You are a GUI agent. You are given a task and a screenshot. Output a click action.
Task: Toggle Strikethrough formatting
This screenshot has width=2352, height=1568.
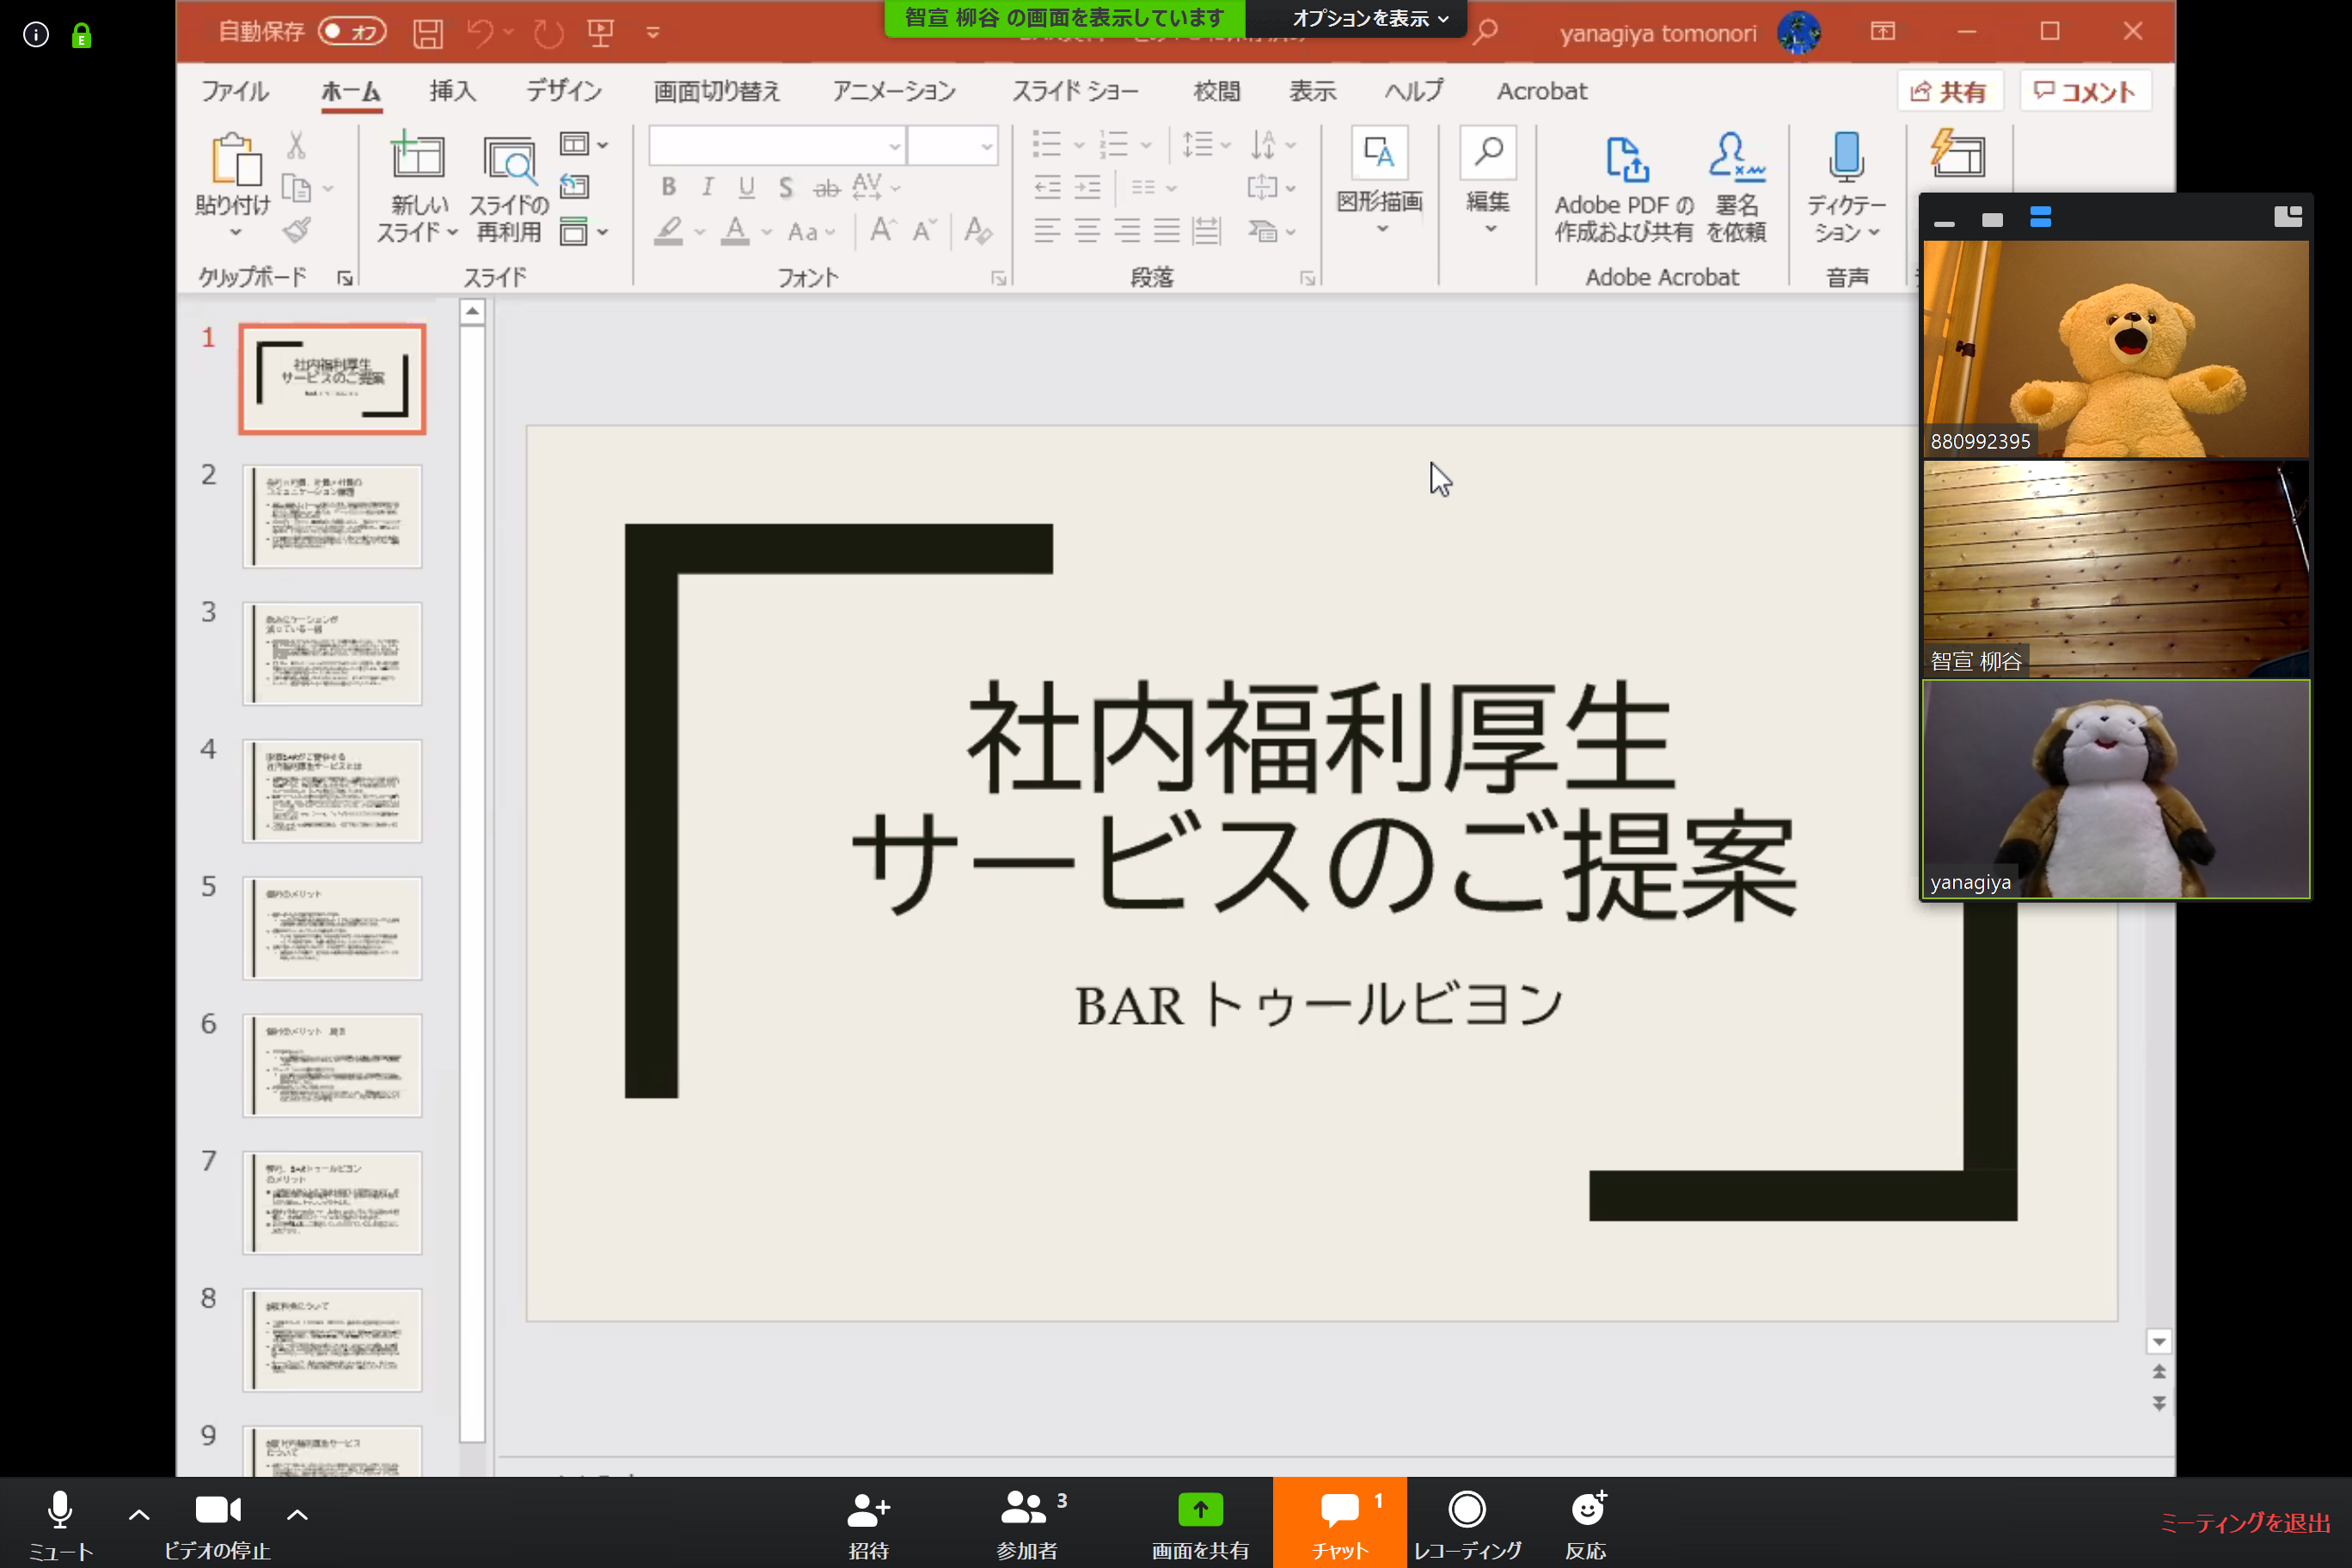click(x=826, y=187)
